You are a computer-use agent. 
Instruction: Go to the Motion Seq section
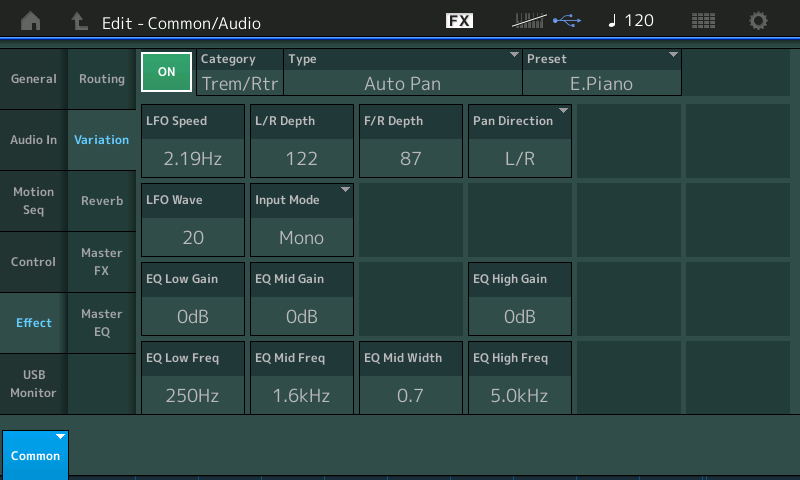pyautogui.click(x=34, y=201)
